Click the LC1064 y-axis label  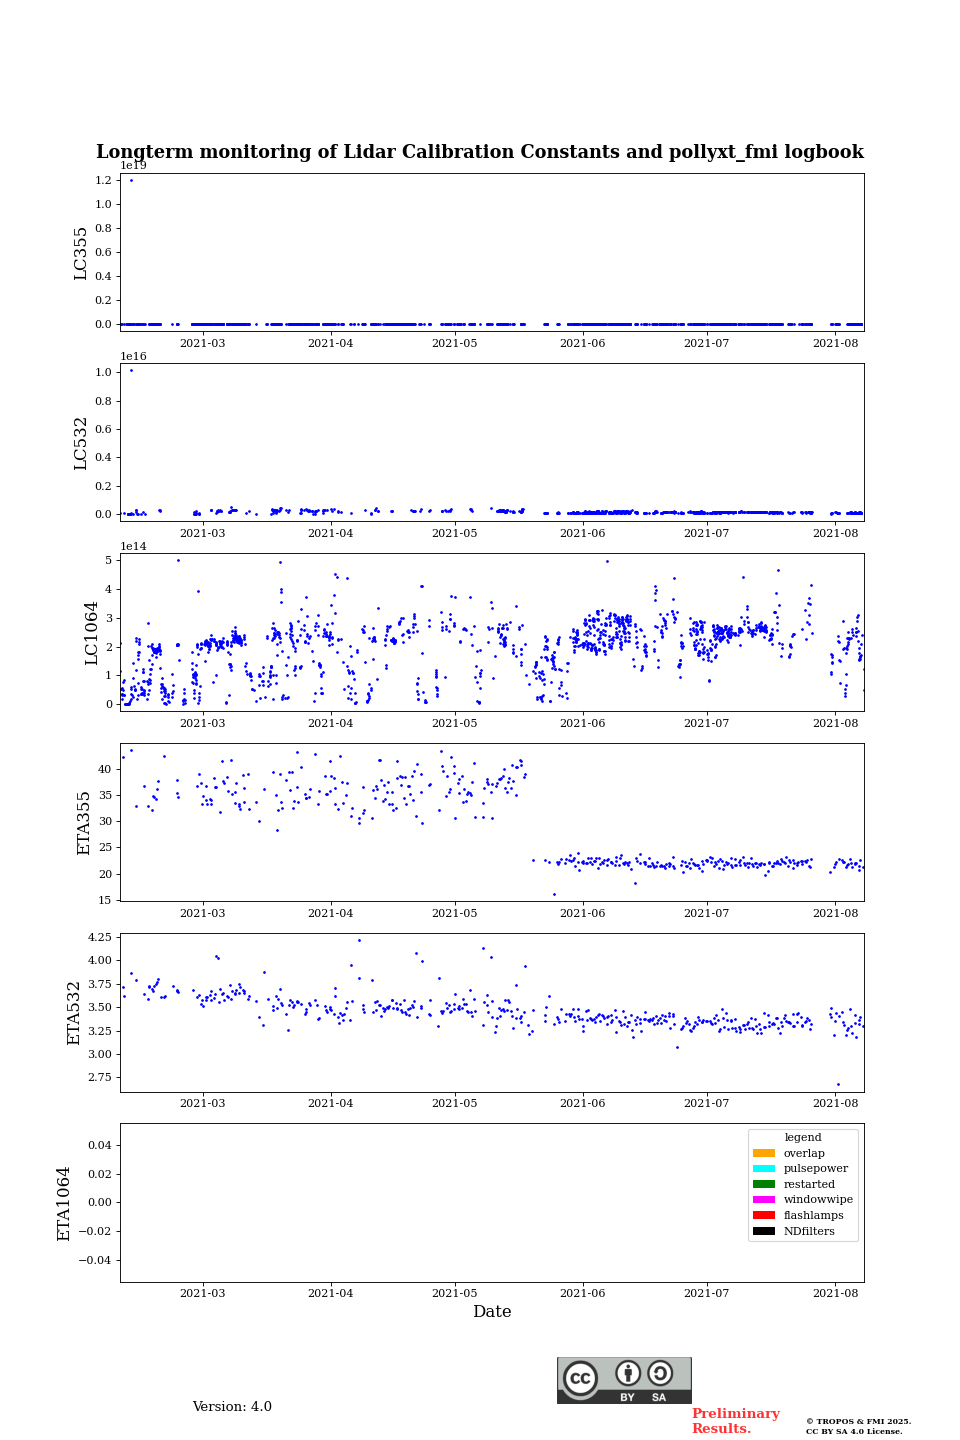click(x=92, y=632)
